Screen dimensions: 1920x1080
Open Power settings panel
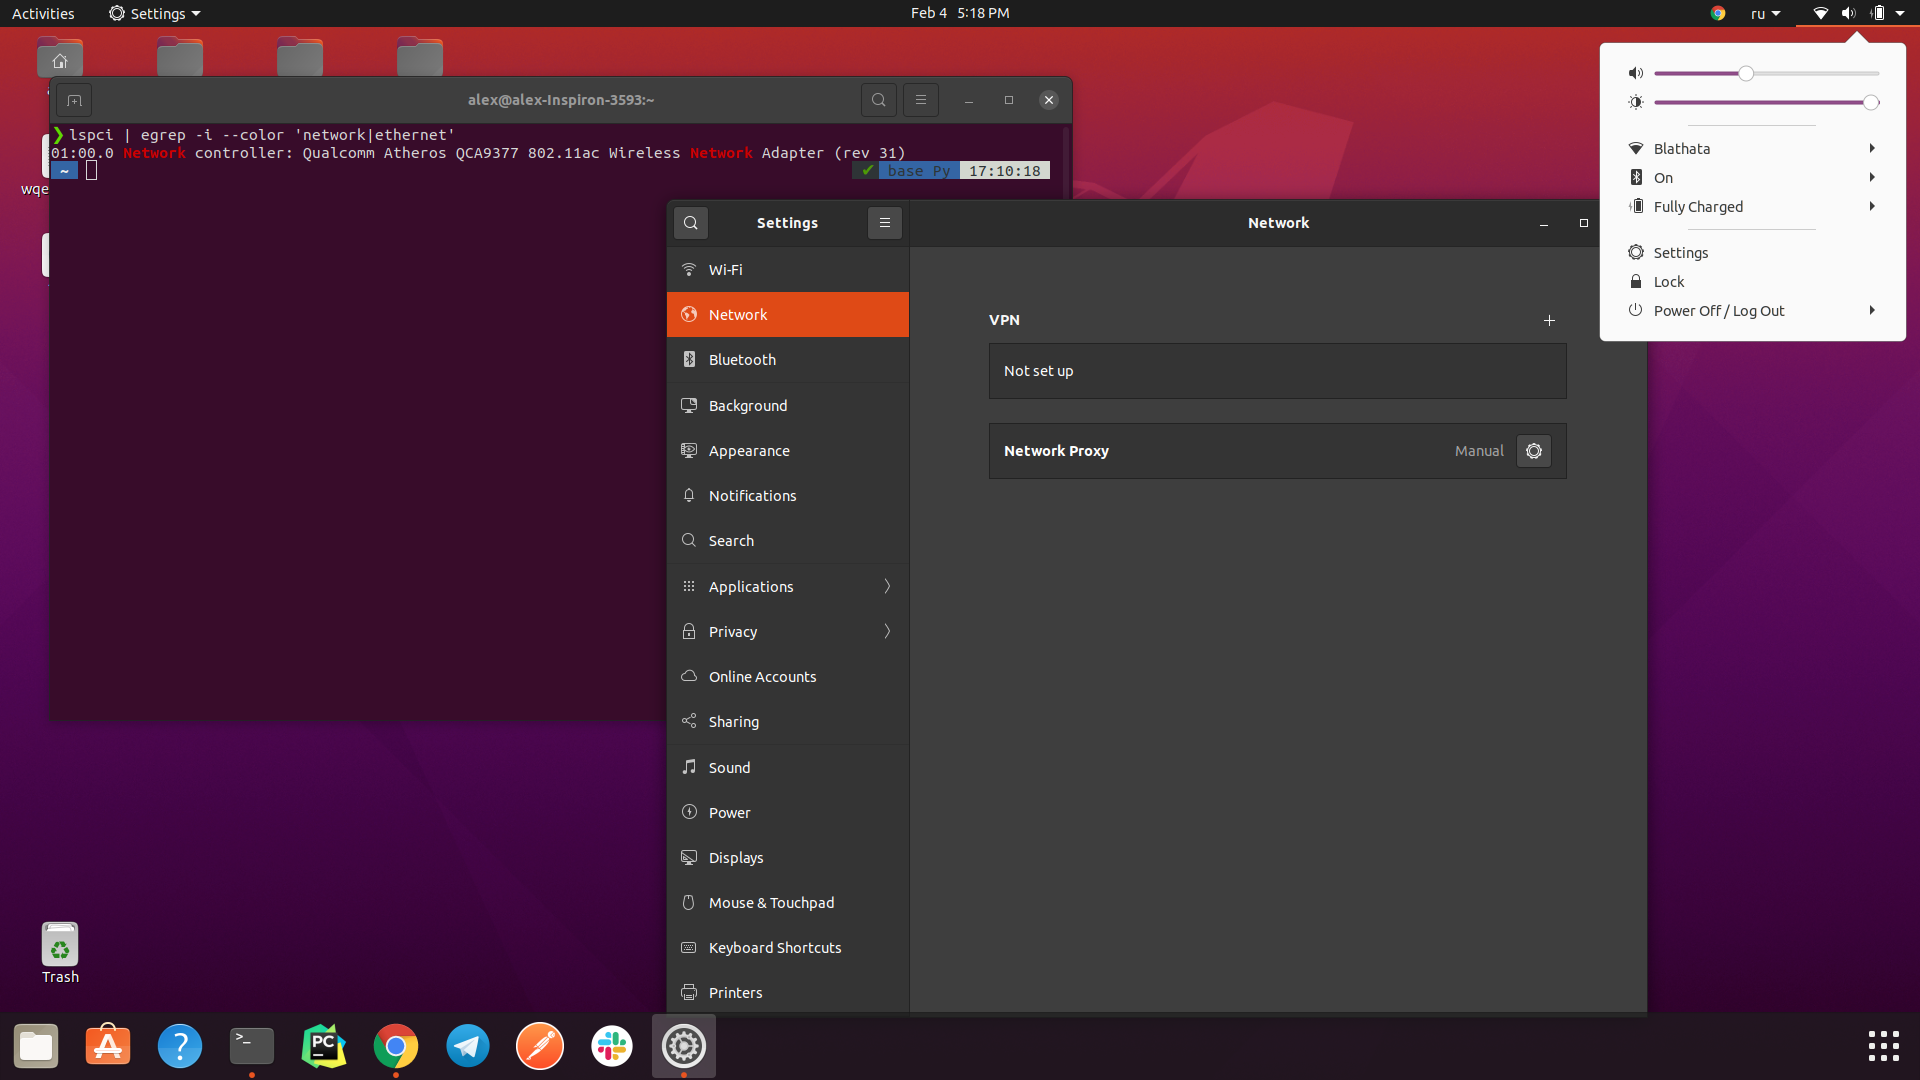click(788, 812)
